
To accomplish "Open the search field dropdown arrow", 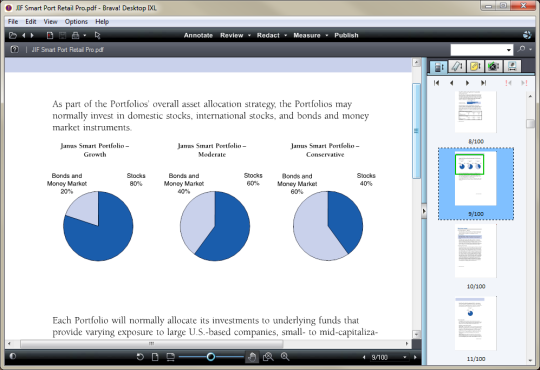I will click(509, 50).
